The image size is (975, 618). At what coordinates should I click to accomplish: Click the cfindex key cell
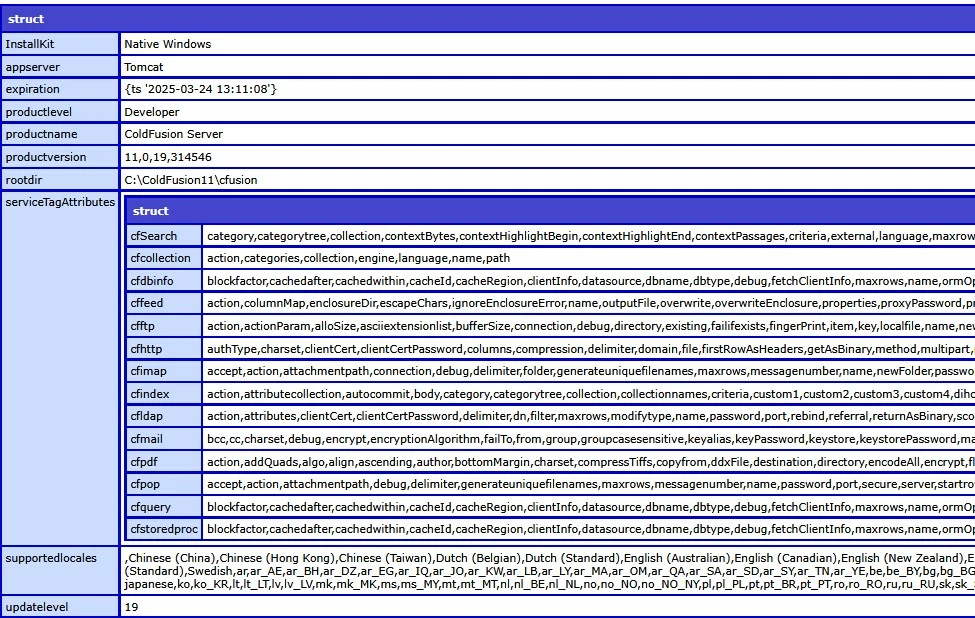pos(164,394)
